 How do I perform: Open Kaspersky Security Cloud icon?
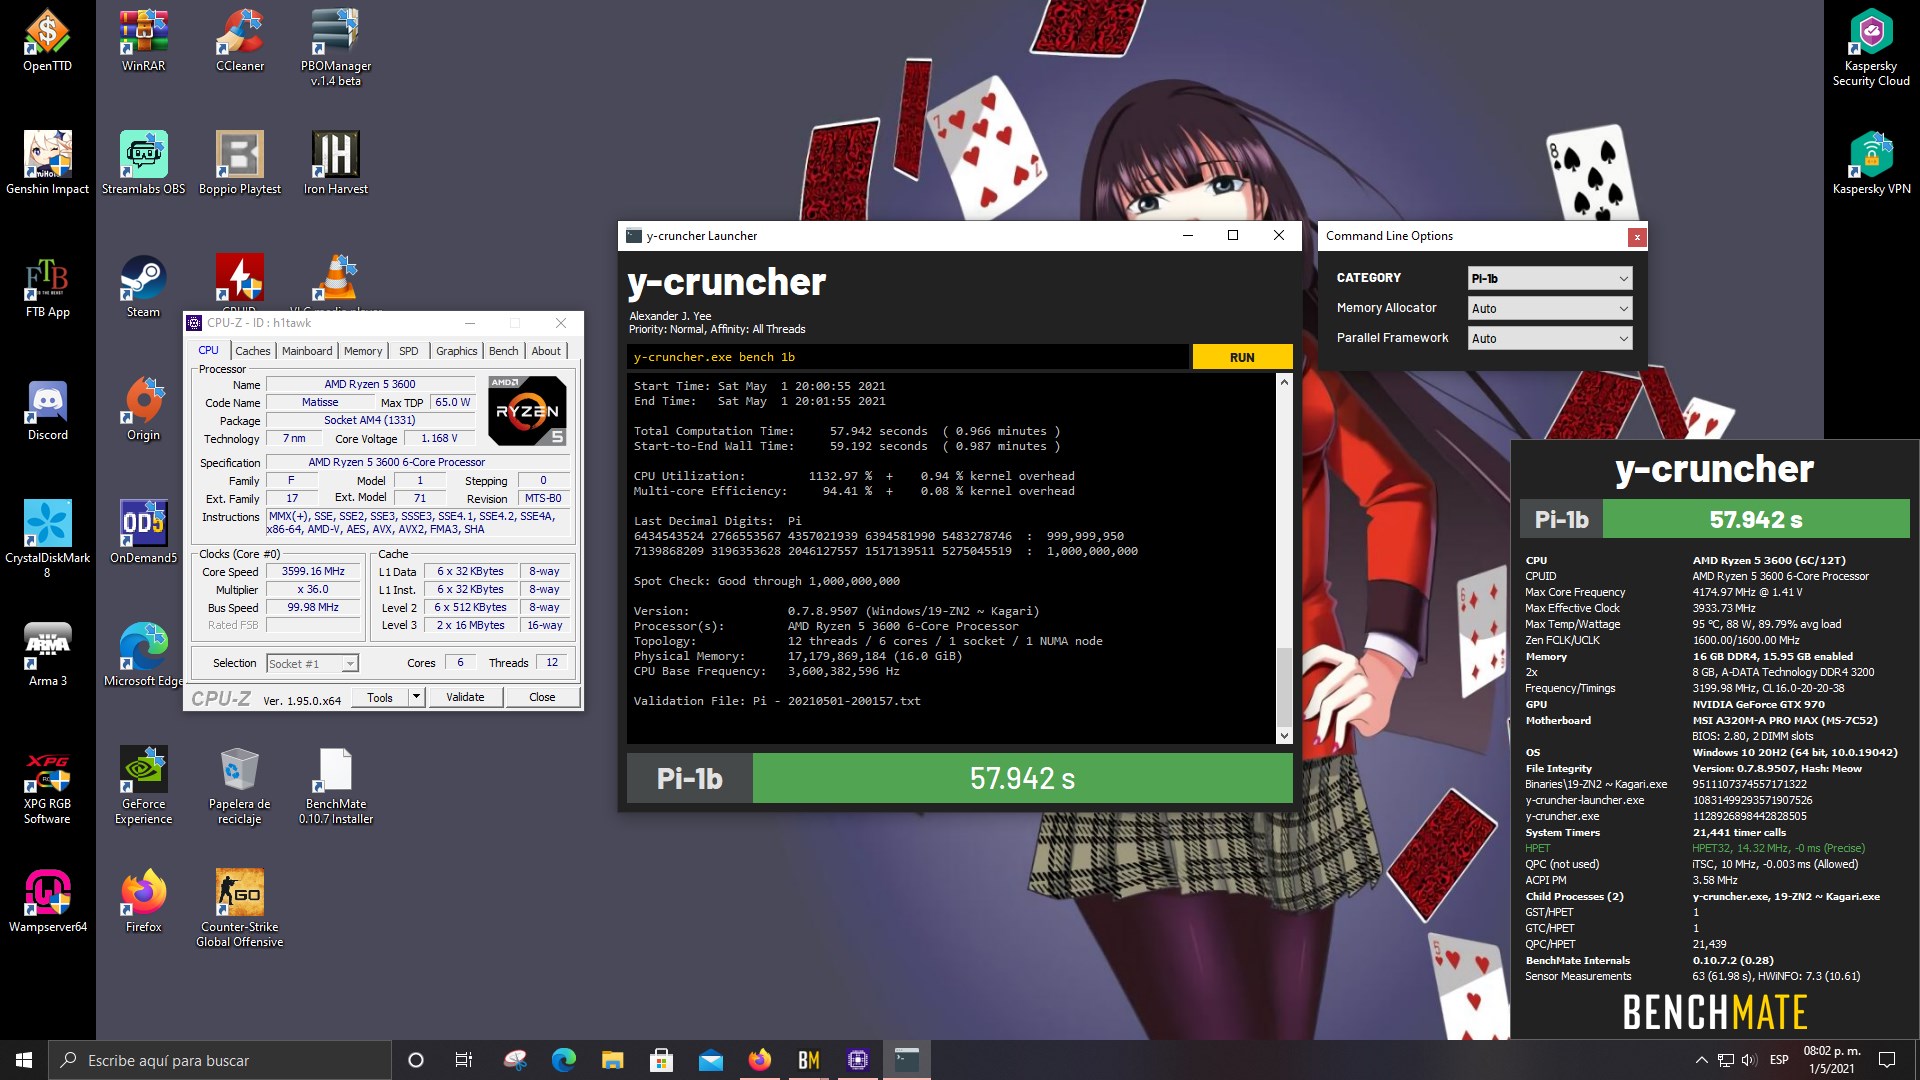[x=1871, y=48]
